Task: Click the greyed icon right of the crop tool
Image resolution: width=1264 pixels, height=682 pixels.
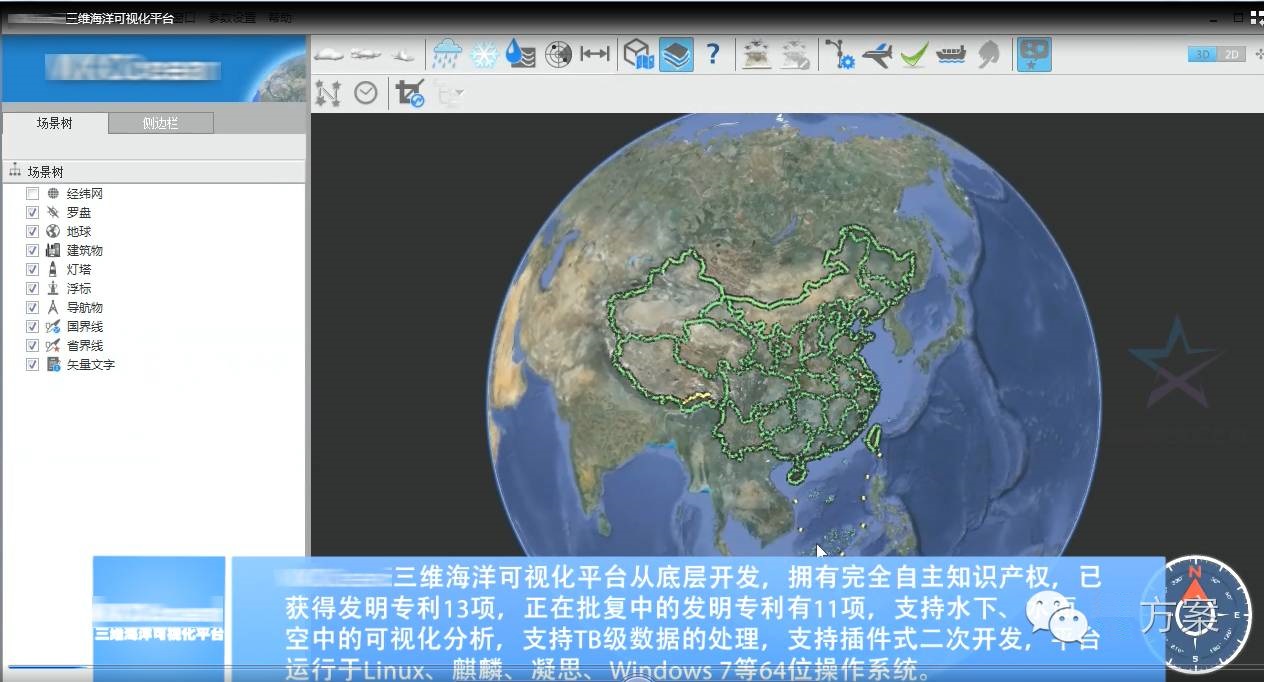Action: click(x=449, y=93)
